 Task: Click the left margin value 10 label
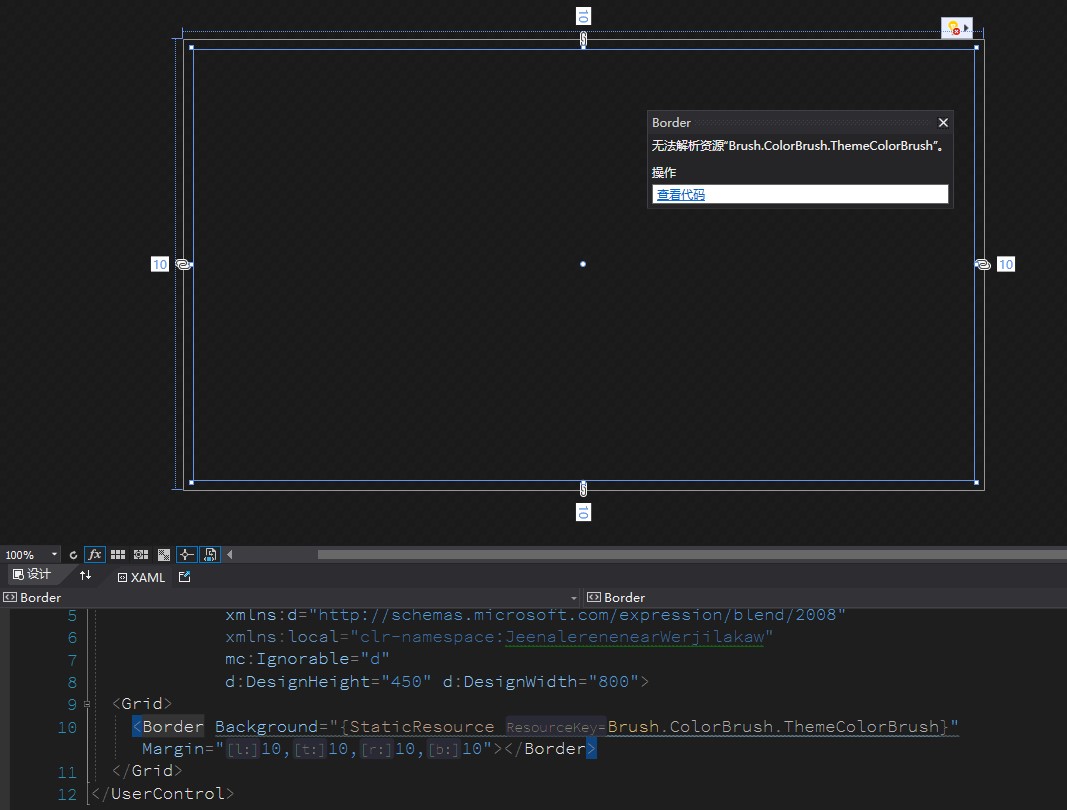[x=160, y=264]
